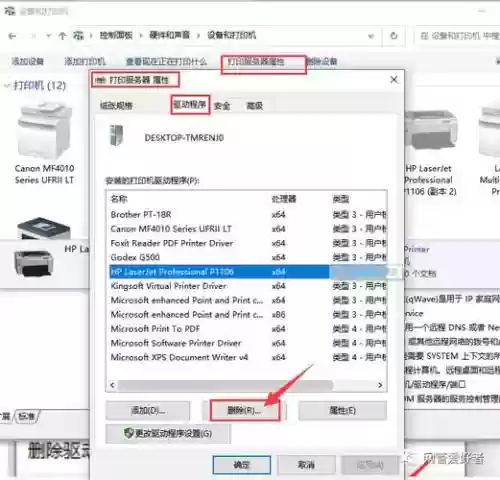Viewport: 500px width, 480px height.
Task: Select Microsoft enhanced Point and Print x64 row
Action: point(248,300)
